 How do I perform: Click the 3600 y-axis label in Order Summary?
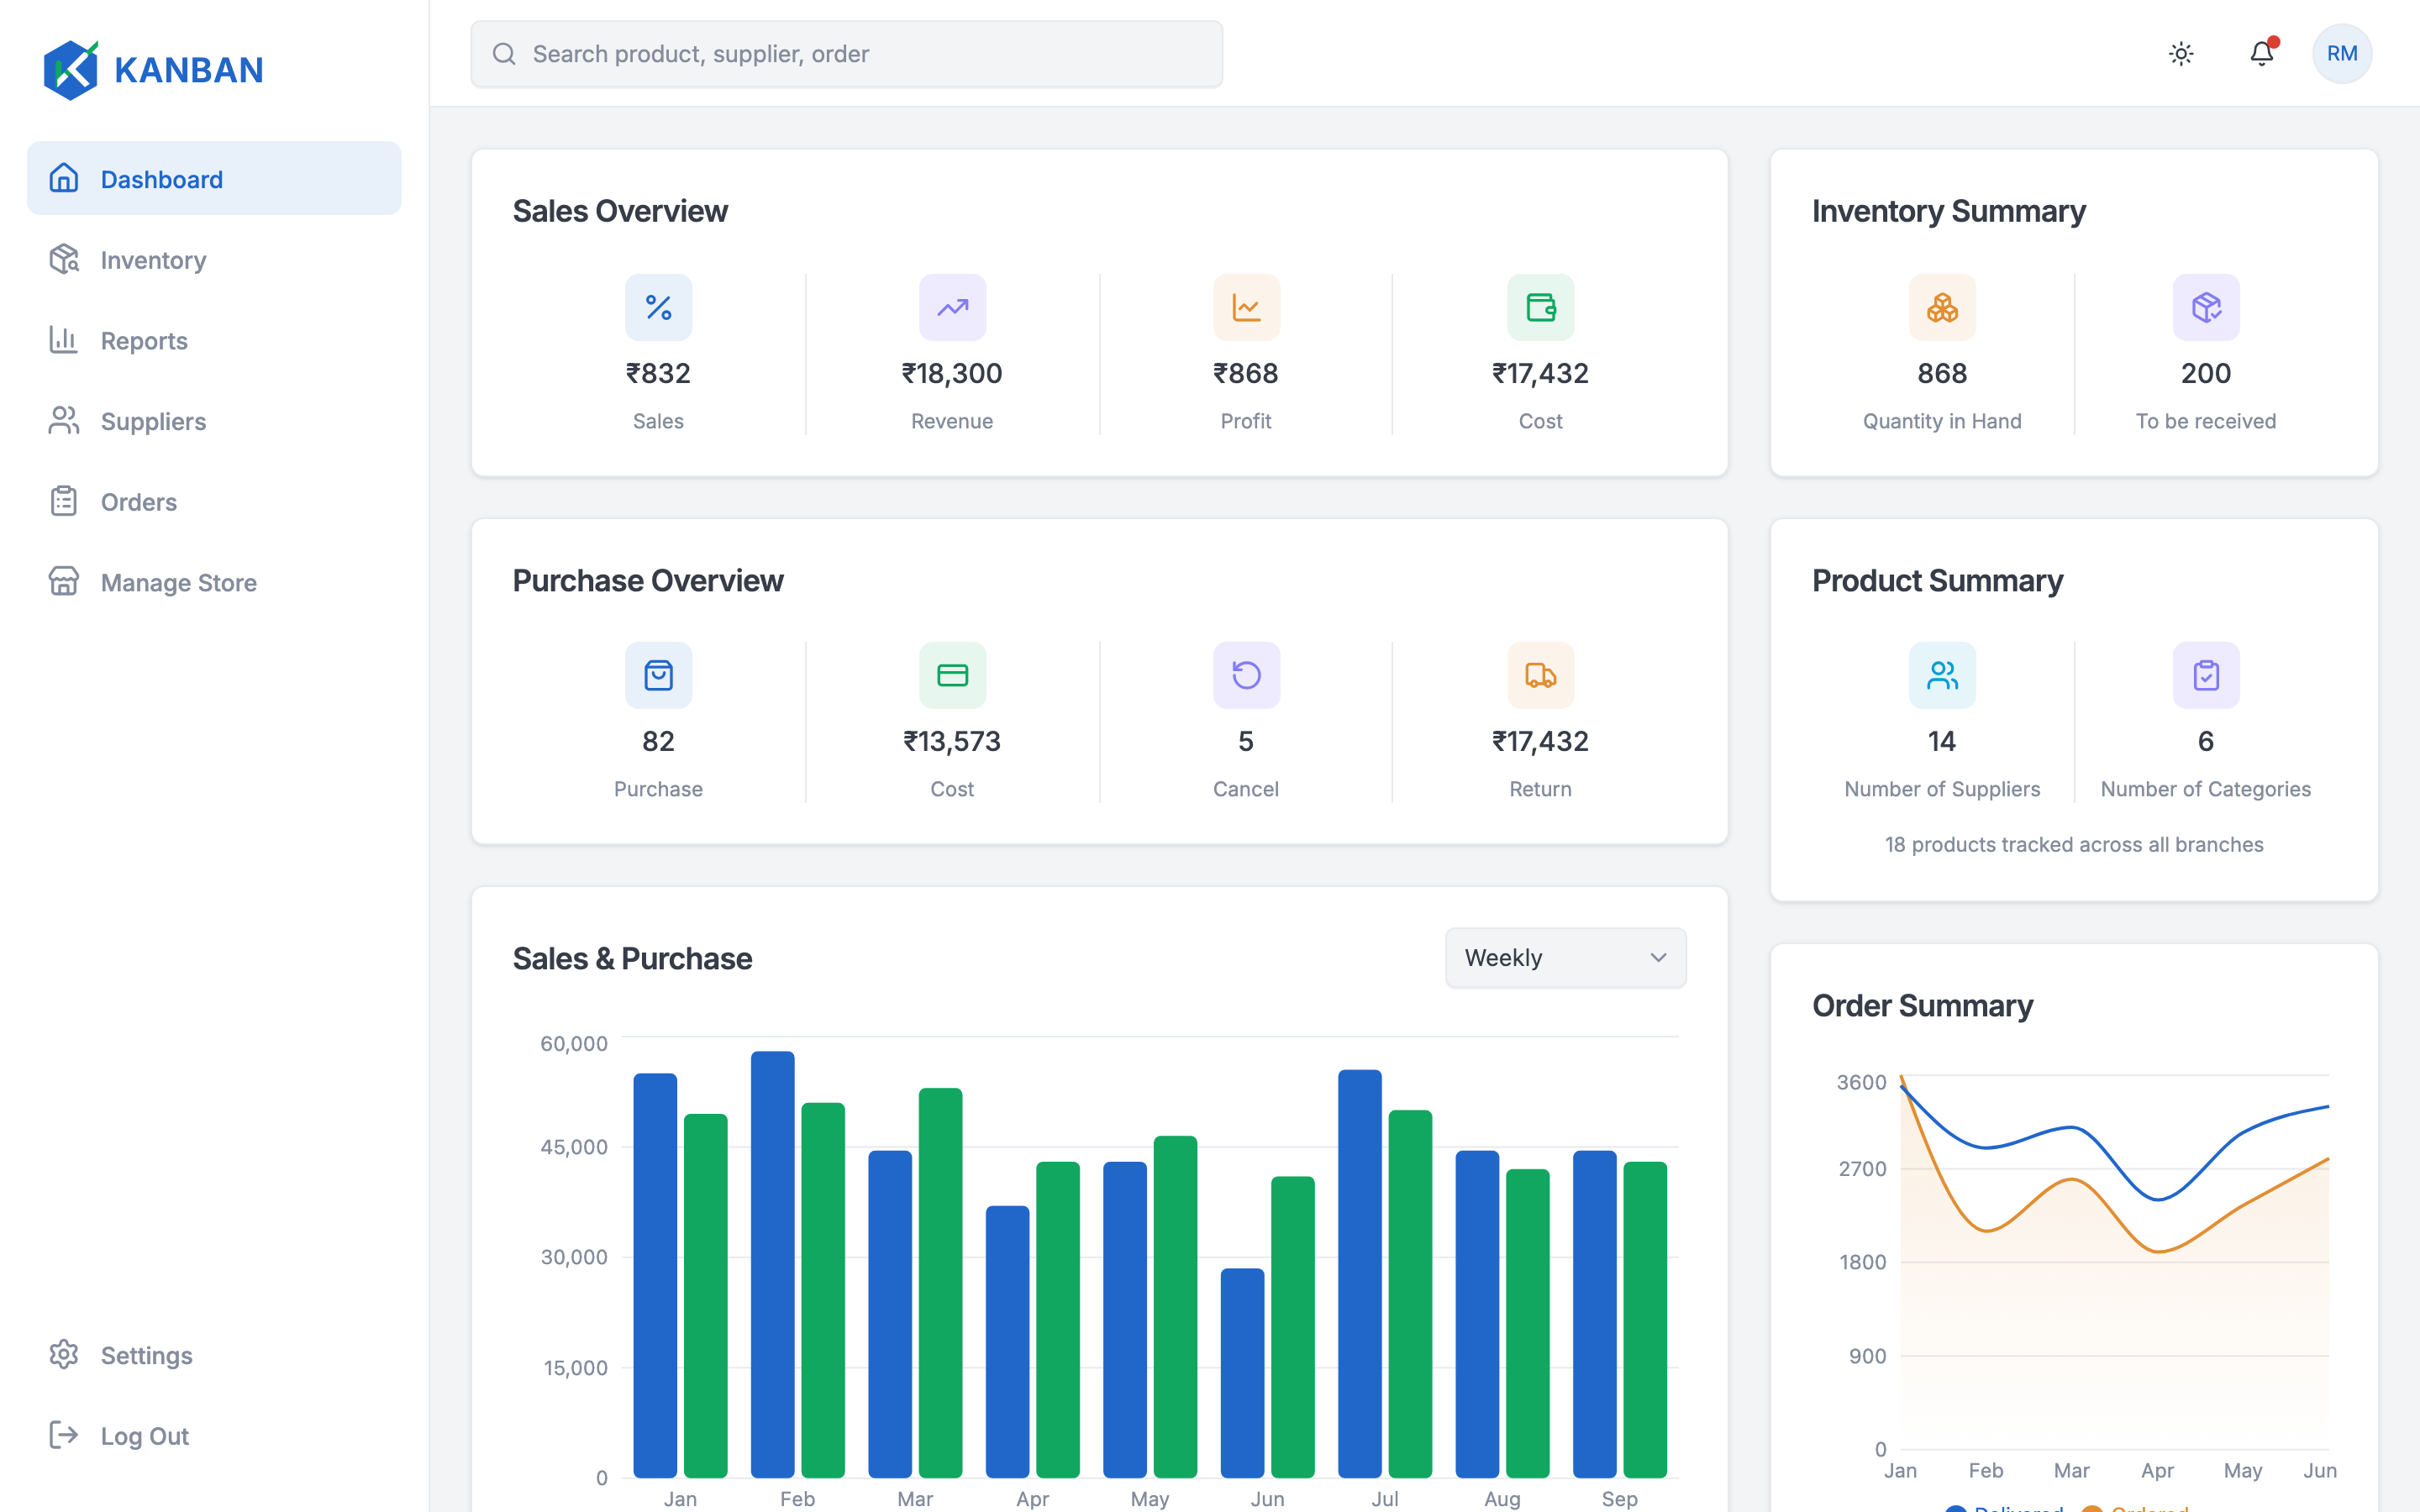(1861, 1082)
